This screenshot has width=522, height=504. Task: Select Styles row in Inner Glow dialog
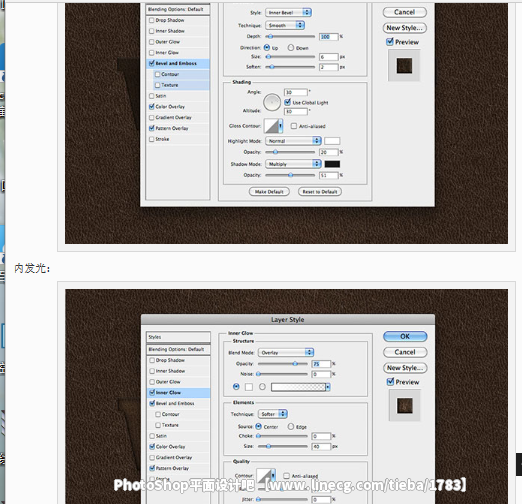[178, 337]
